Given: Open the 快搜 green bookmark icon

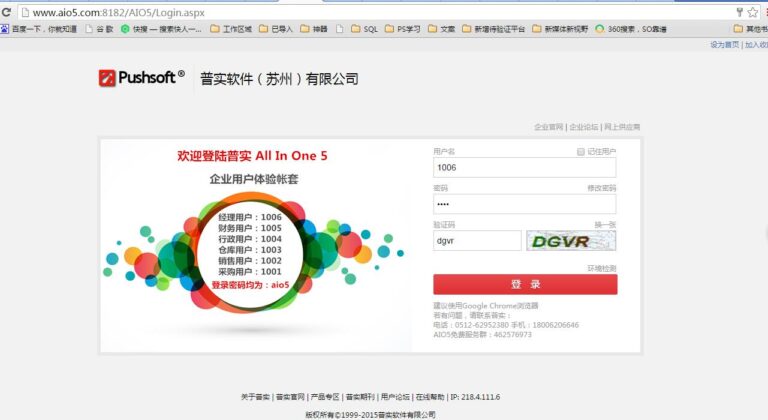Looking at the screenshot, I should (125, 29).
